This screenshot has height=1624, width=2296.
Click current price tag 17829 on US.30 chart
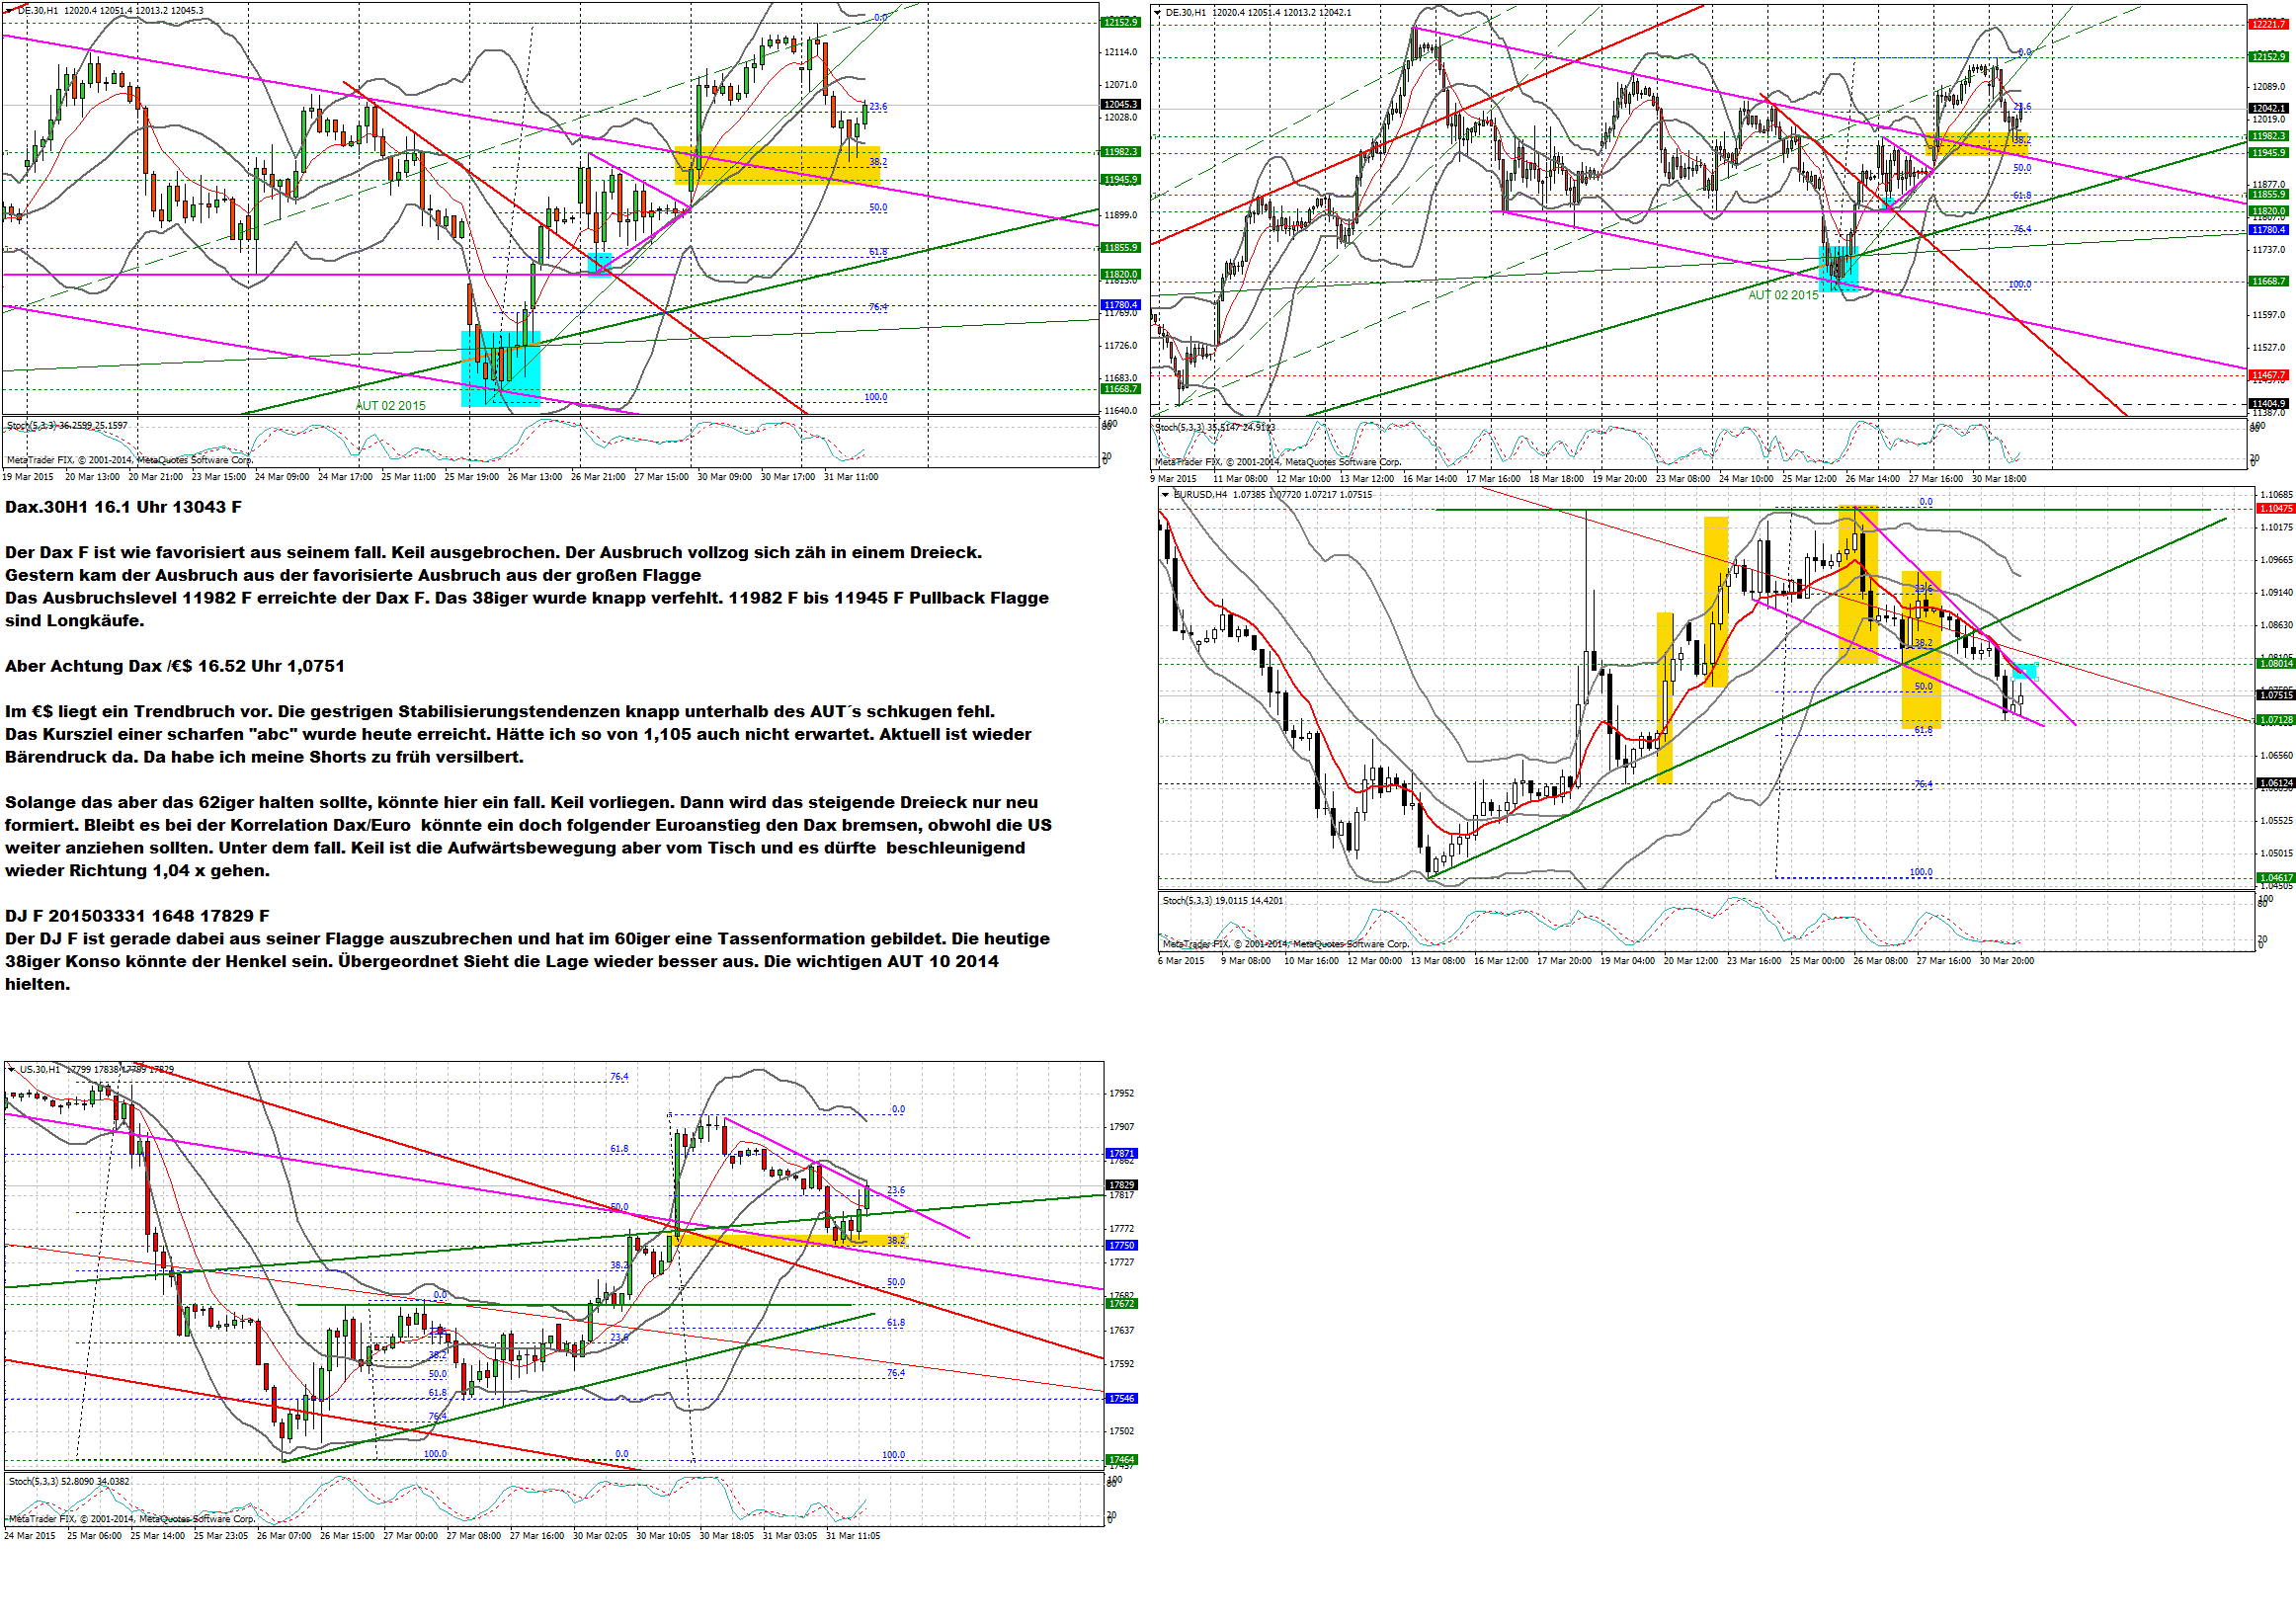[1121, 1185]
